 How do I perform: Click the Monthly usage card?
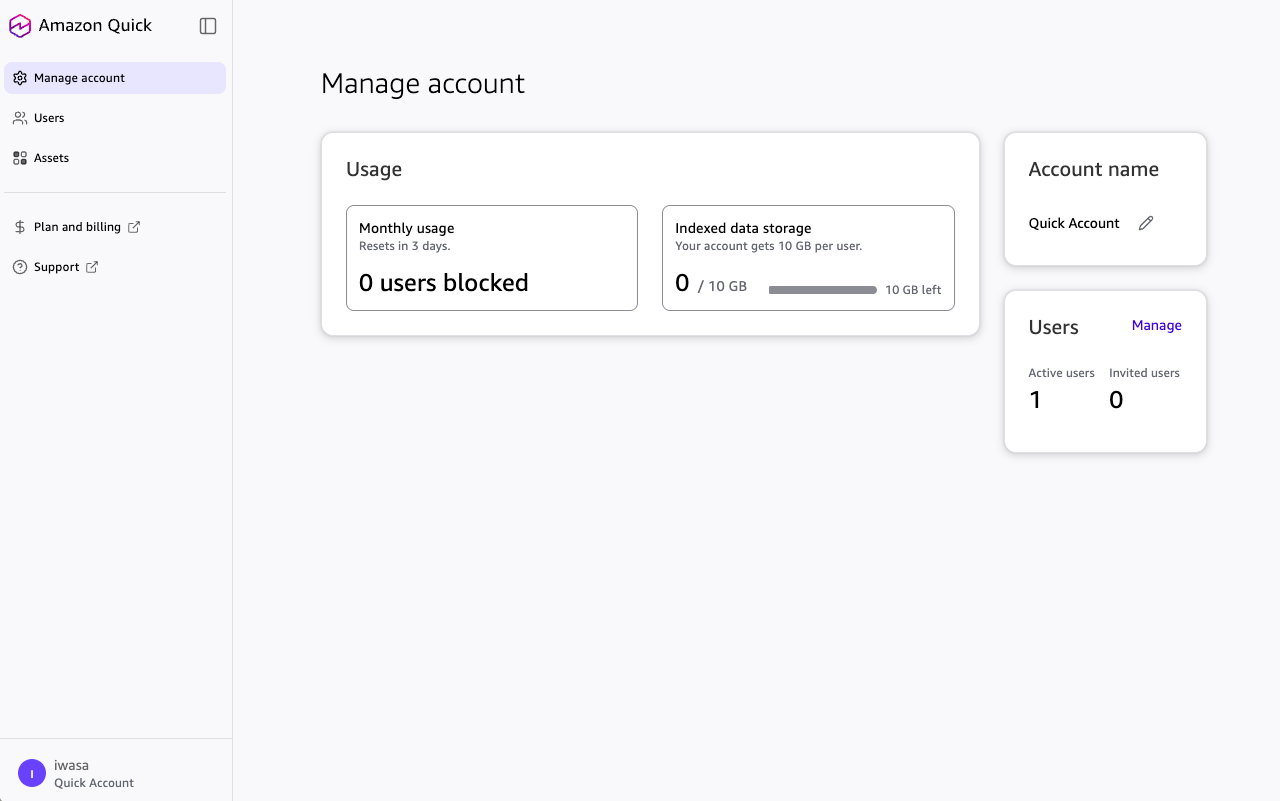coord(491,258)
